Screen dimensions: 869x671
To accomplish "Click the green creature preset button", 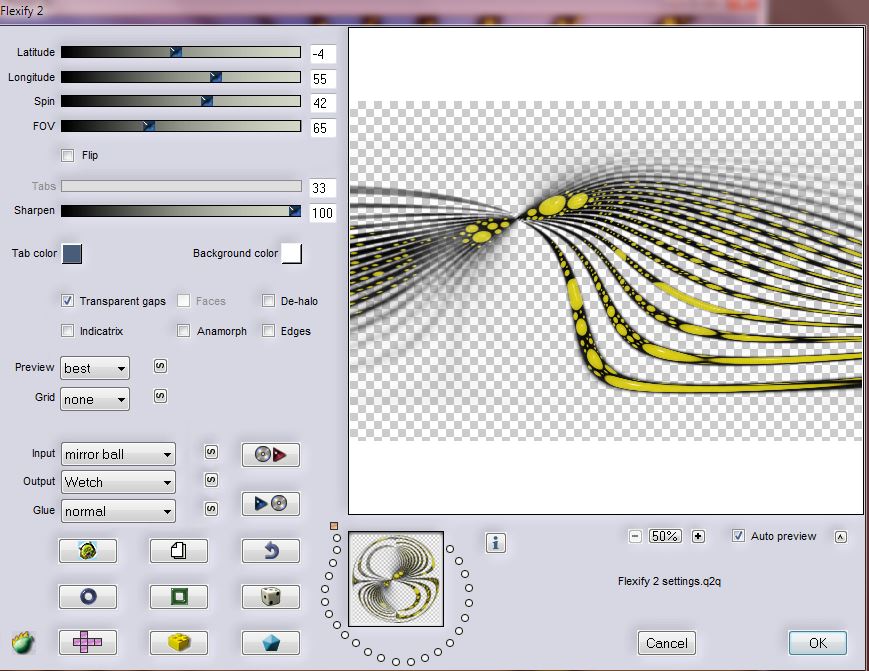I will click(88, 551).
